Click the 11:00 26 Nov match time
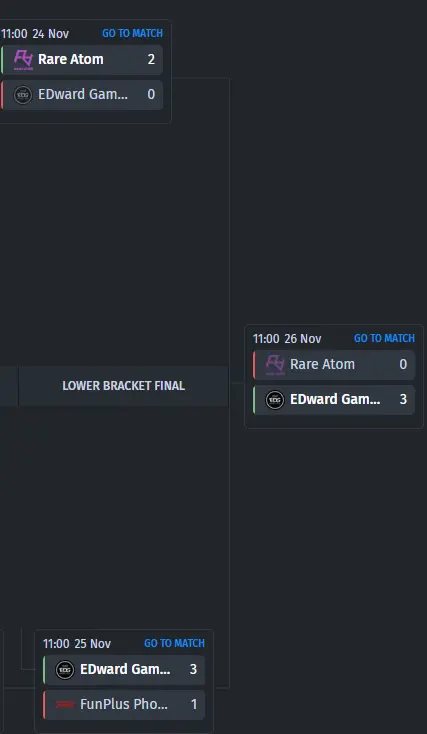 (287, 338)
